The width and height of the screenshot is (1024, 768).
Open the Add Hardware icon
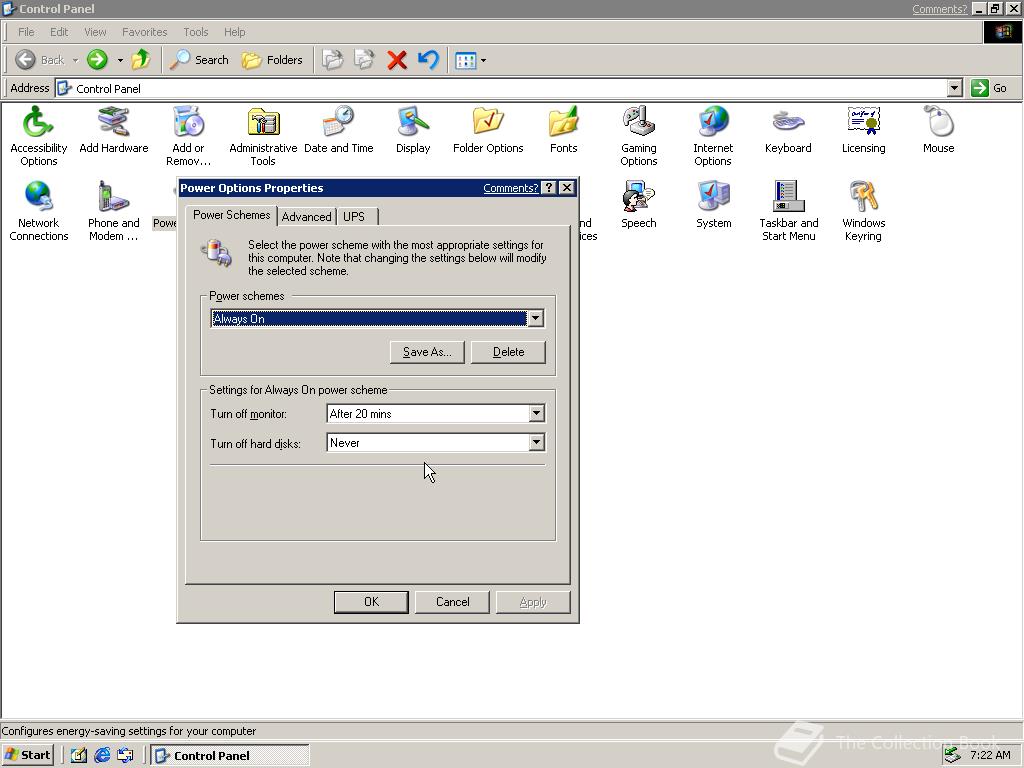click(114, 130)
